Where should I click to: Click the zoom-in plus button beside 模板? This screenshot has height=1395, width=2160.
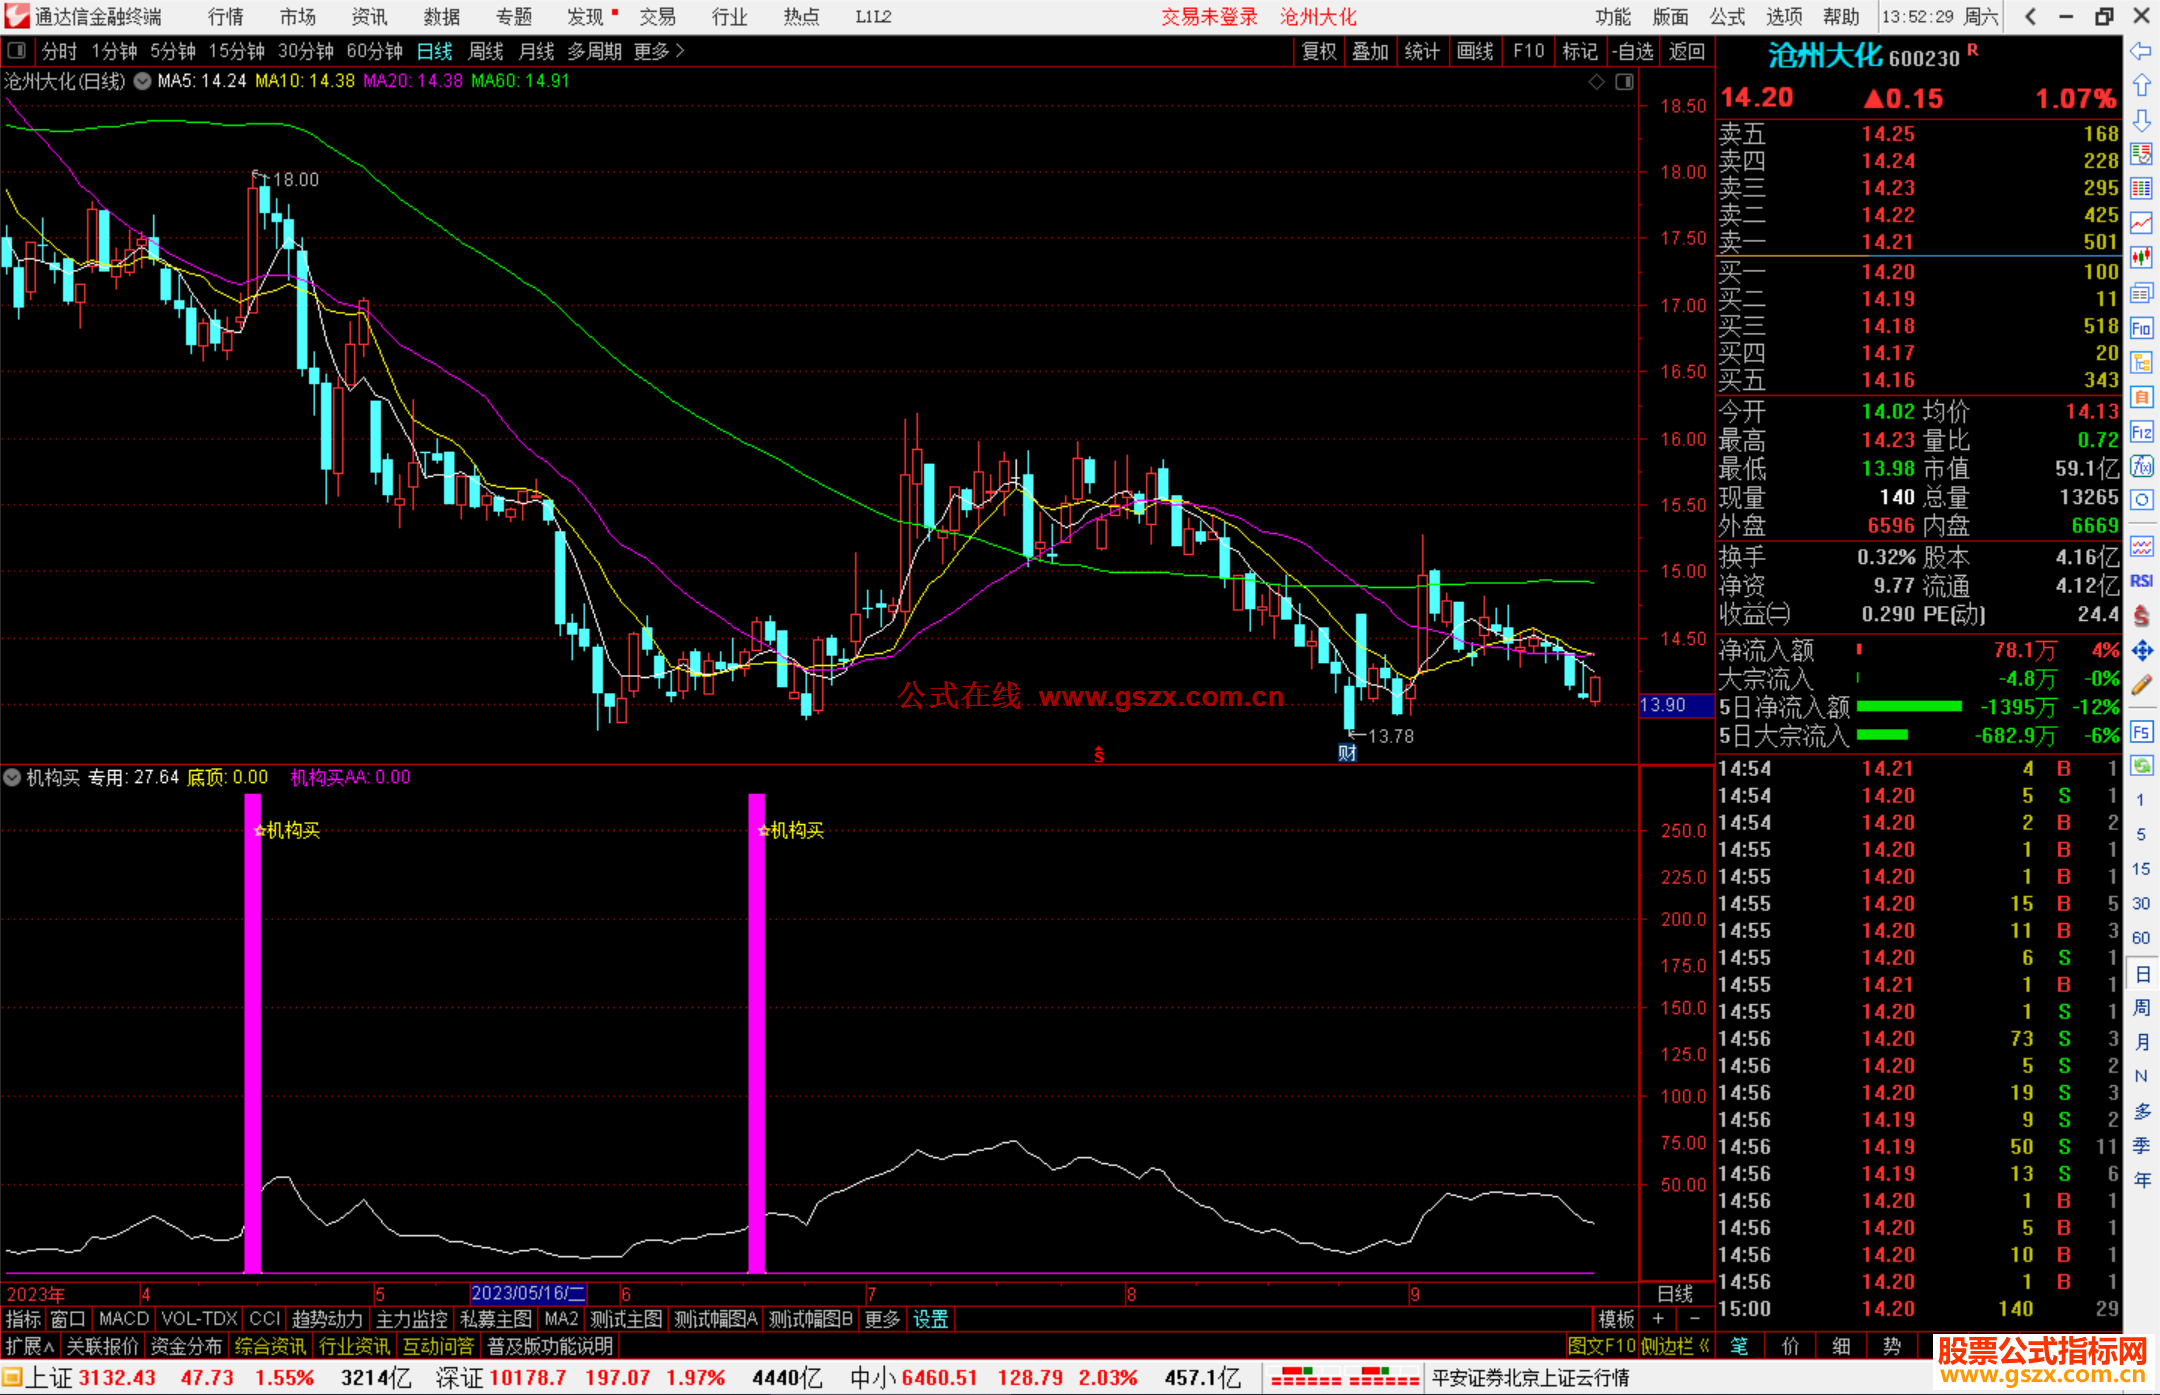[x=1658, y=1319]
